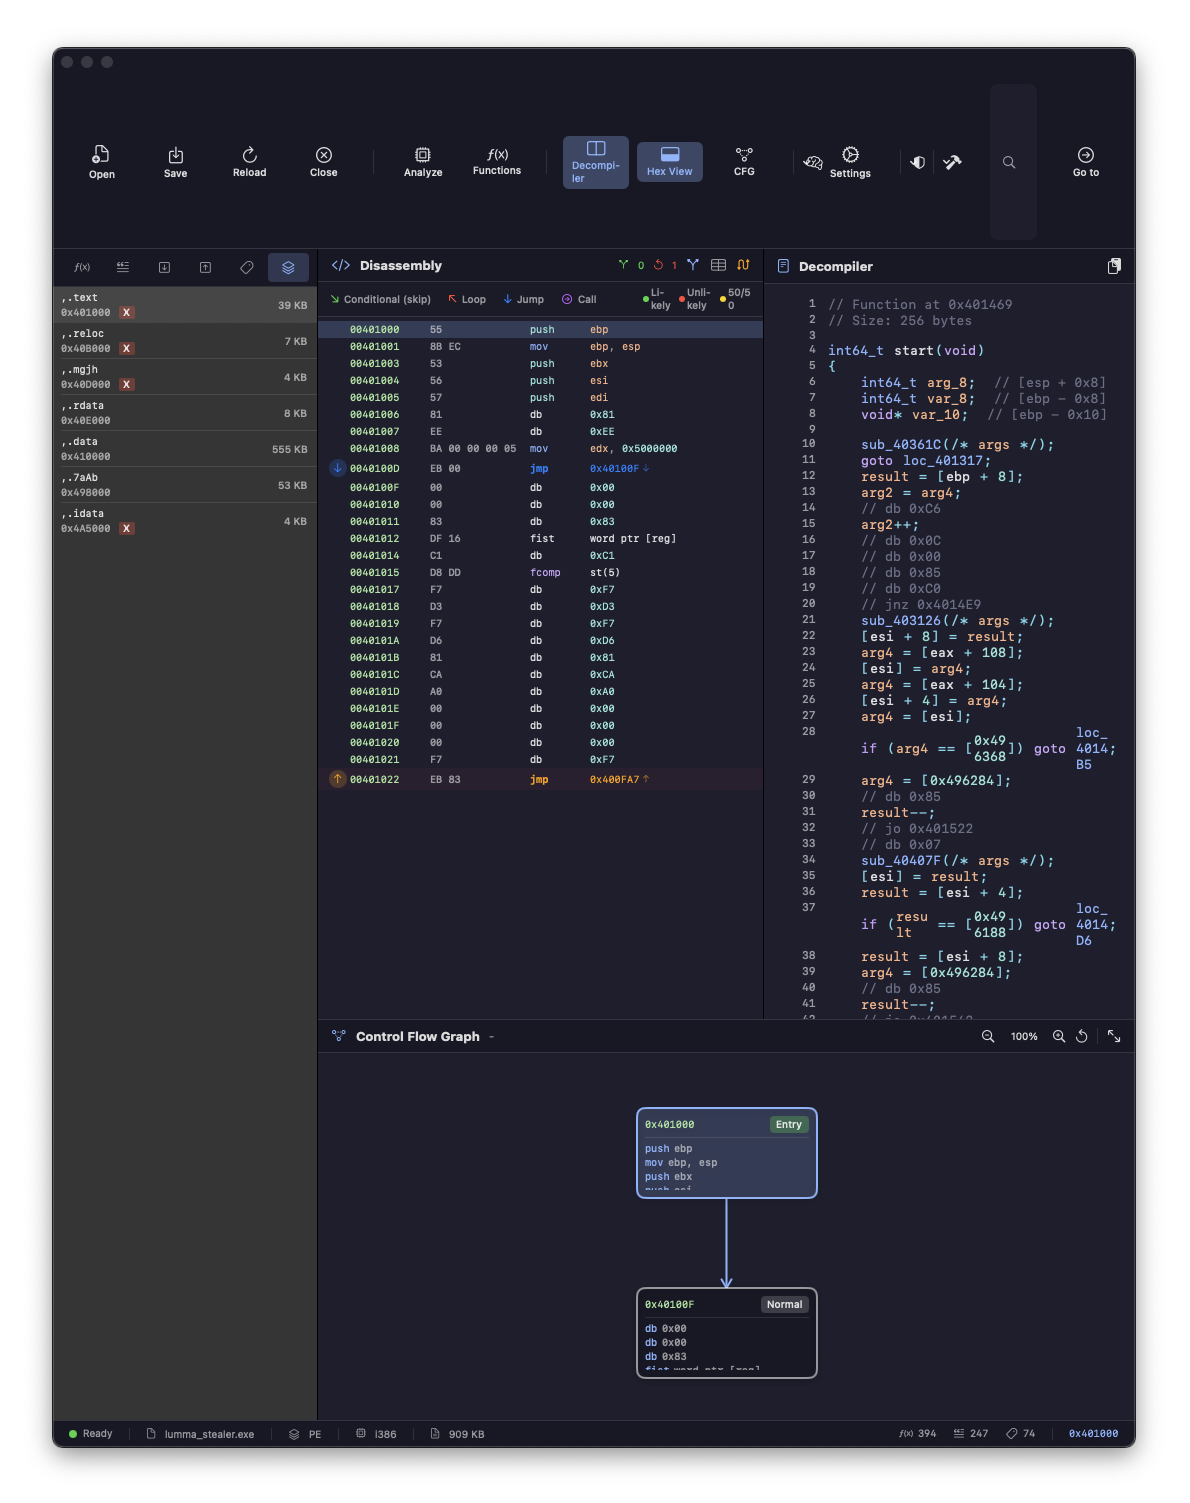Select the tag icon in the left sidebar
Screen dimensions: 1190x1503
(247, 267)
